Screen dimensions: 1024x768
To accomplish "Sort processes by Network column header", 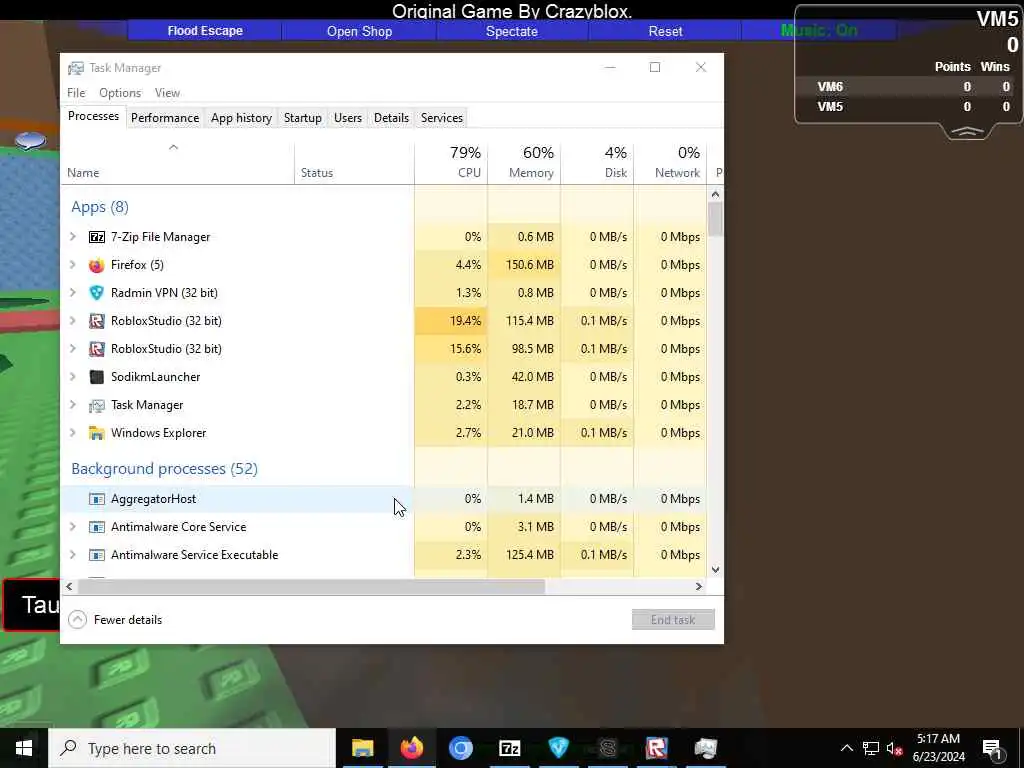I will (x=671, y=162).
